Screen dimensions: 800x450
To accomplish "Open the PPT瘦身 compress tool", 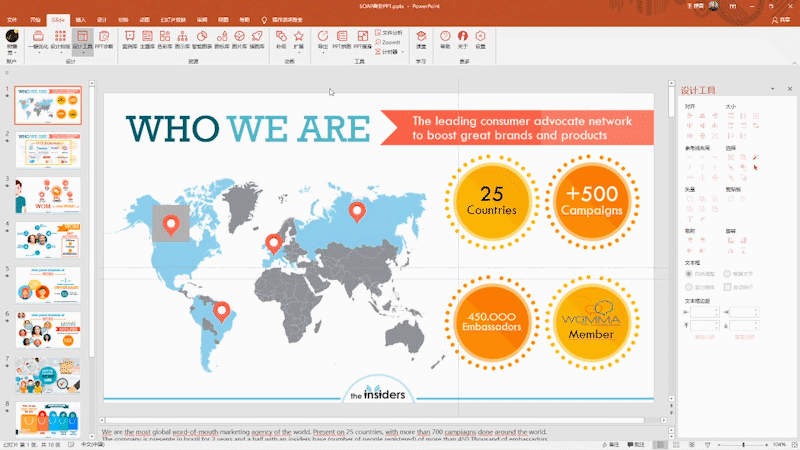I will 363,39.
